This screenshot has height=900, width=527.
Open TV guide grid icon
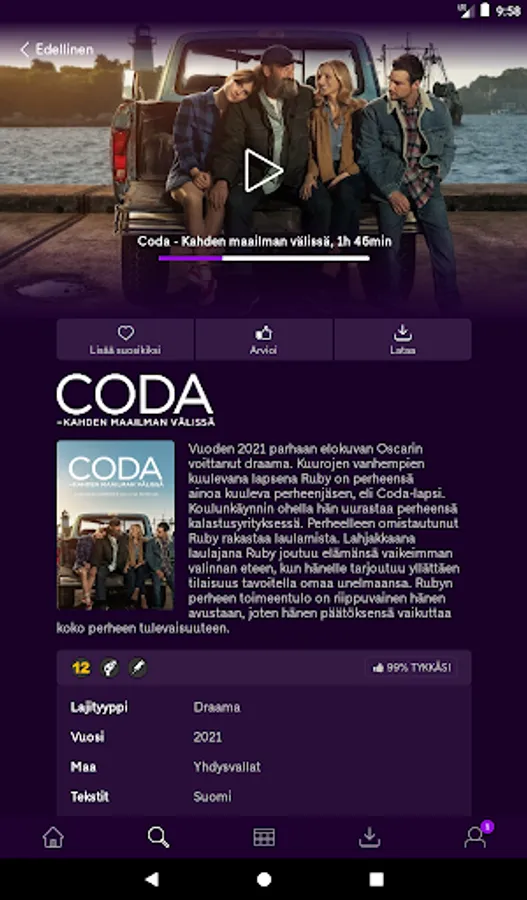264,837
